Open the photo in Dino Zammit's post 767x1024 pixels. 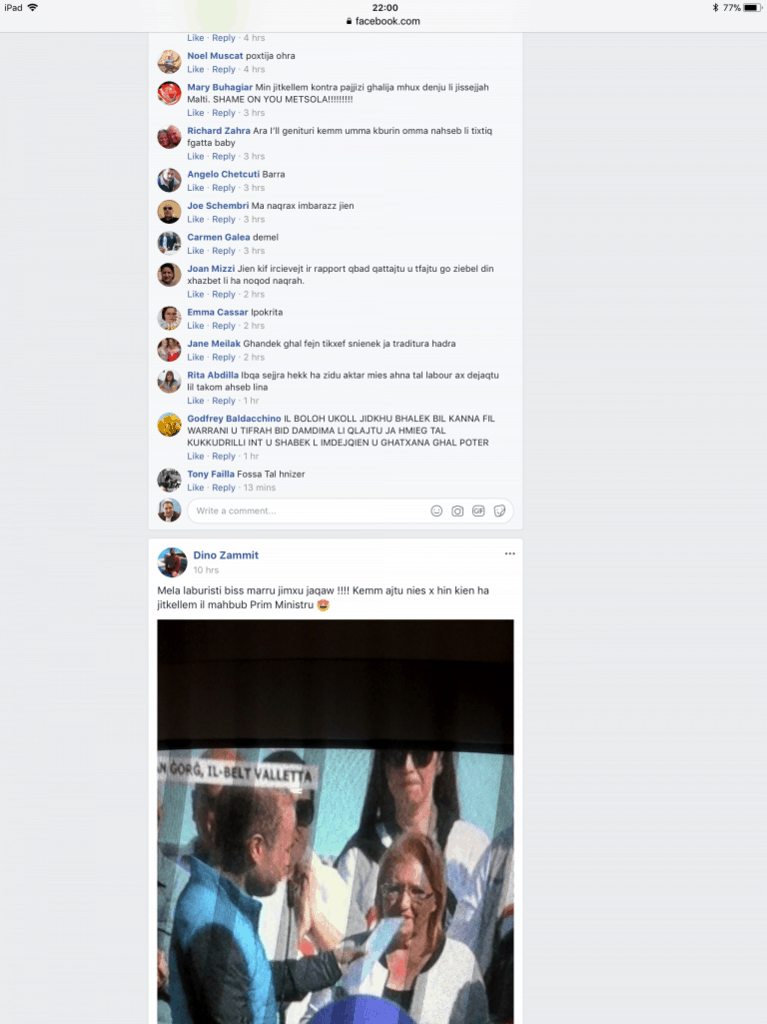point(335,822)
